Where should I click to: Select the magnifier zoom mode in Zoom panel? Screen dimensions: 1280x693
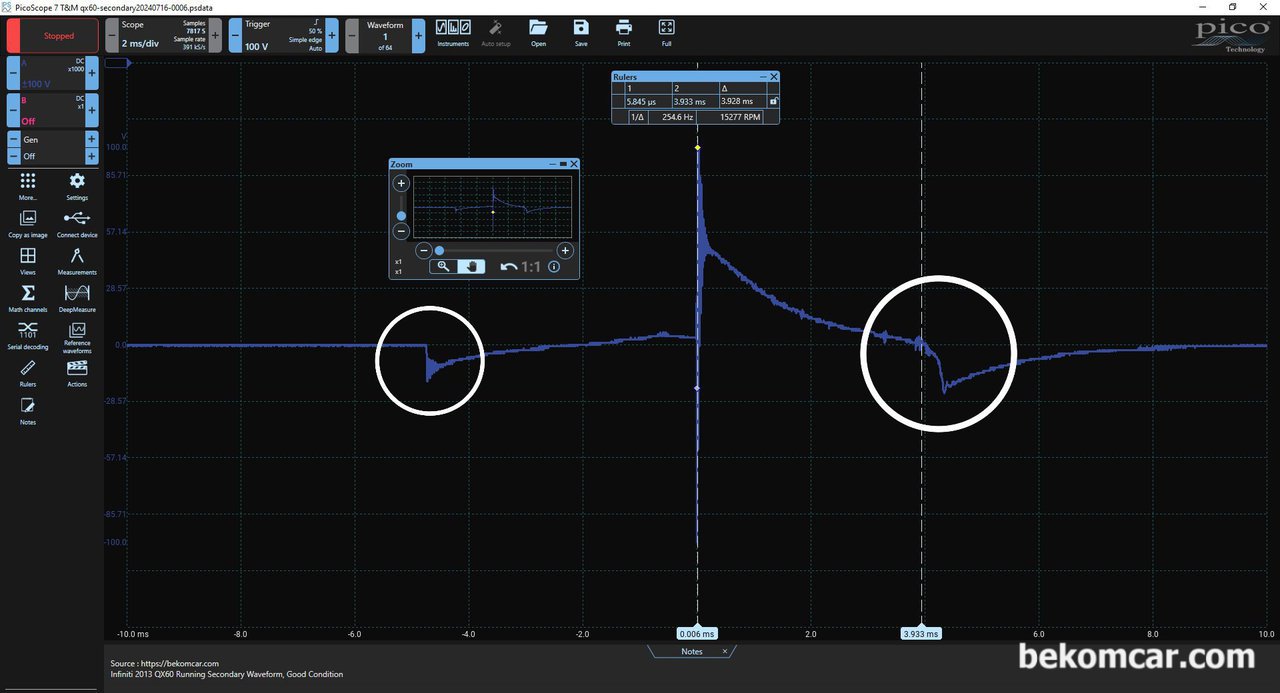point(443,266)
